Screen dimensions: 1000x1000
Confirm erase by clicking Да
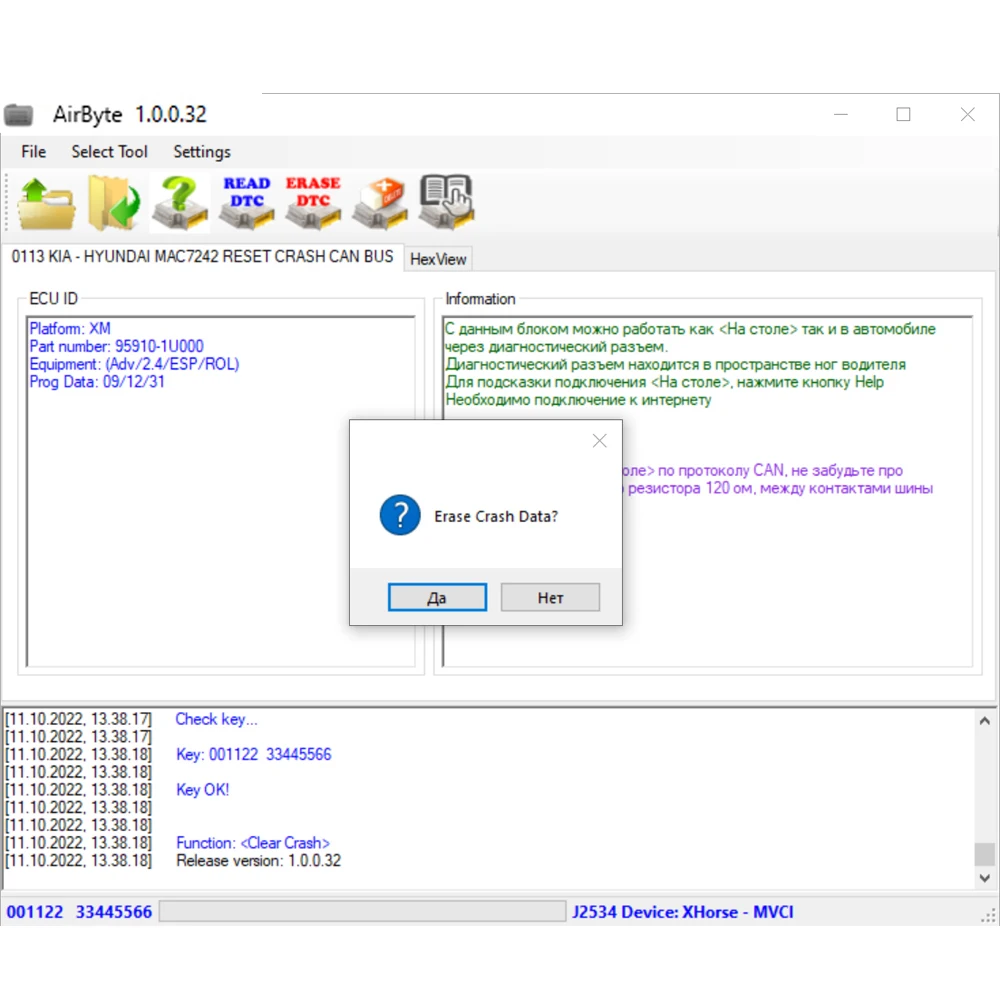[438, 598]
